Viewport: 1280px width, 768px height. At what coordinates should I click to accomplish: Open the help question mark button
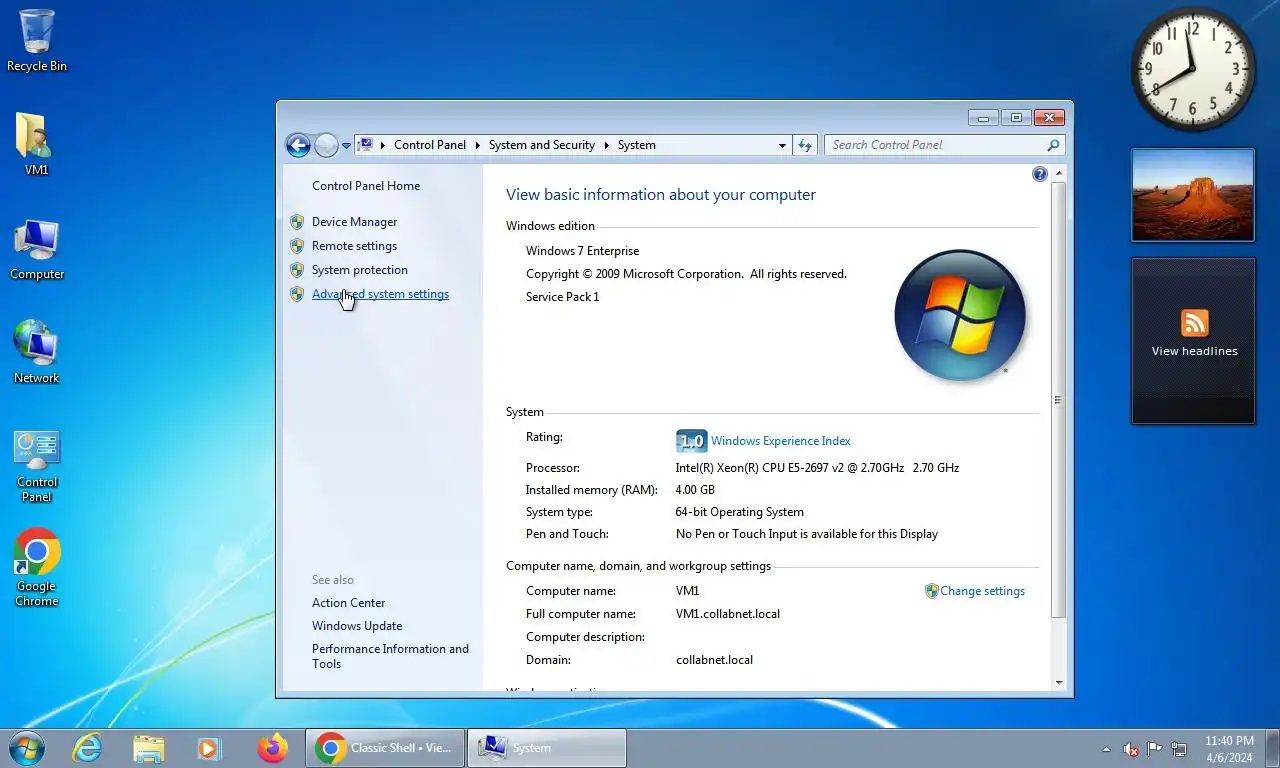click(1039, 174)
